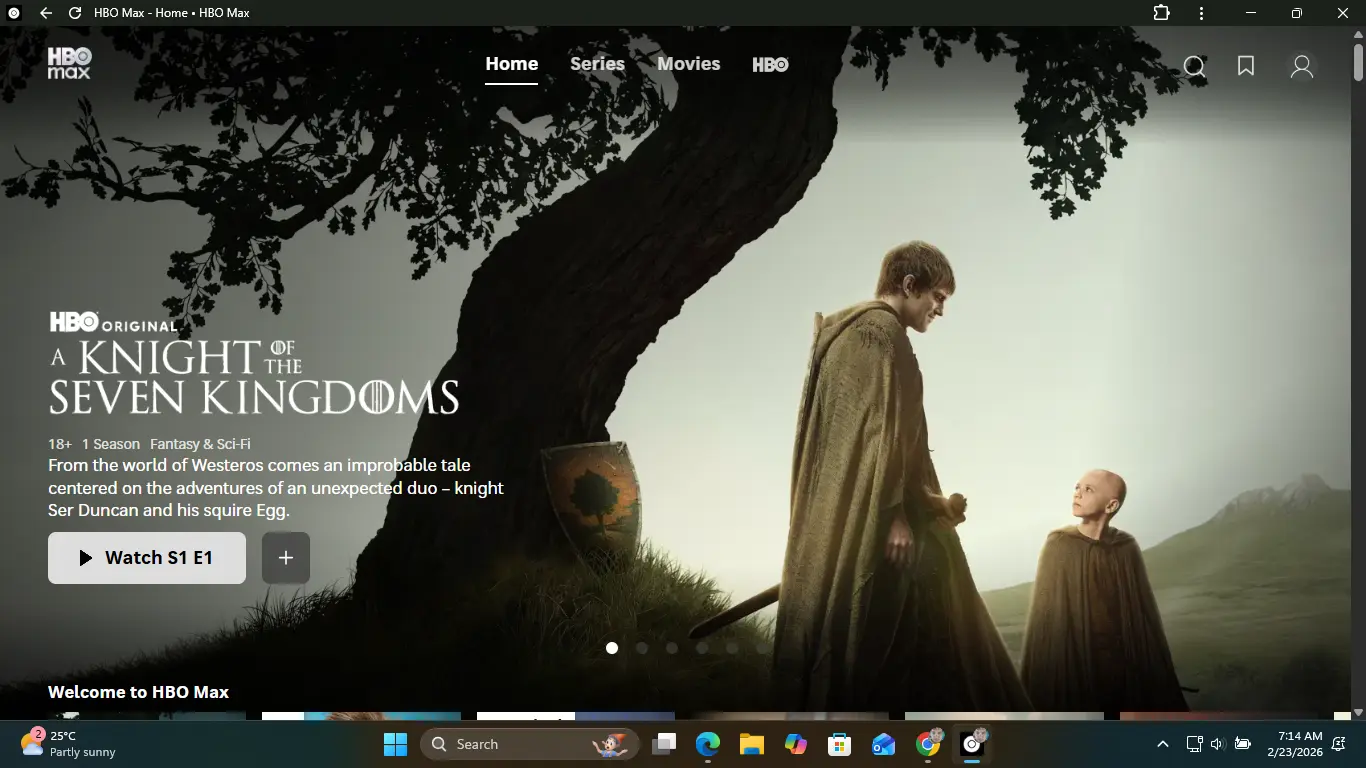Open the three-dot app menu
The image size is (1366, 768).
tap(1201, 13)
